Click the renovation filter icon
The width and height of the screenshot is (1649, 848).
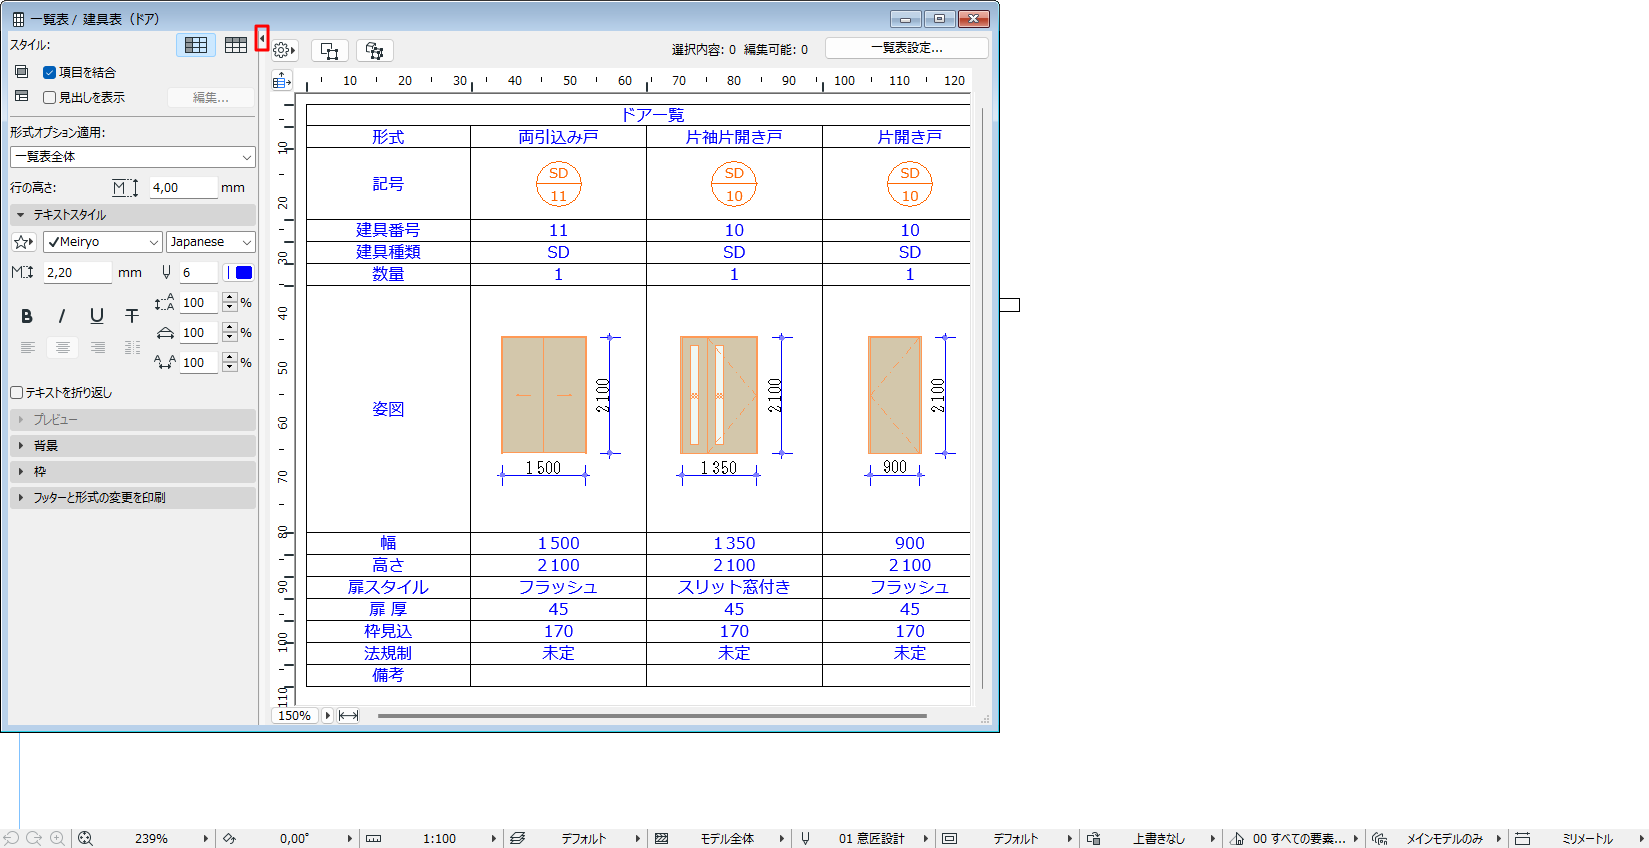click(1237, 838)
